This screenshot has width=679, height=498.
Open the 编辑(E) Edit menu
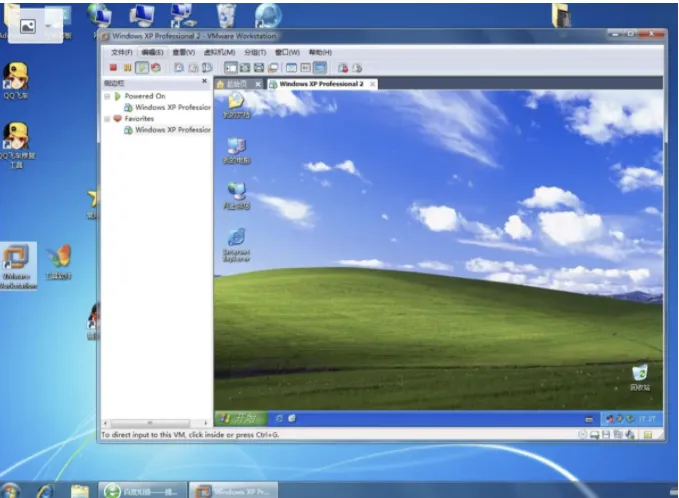[152, 52]
